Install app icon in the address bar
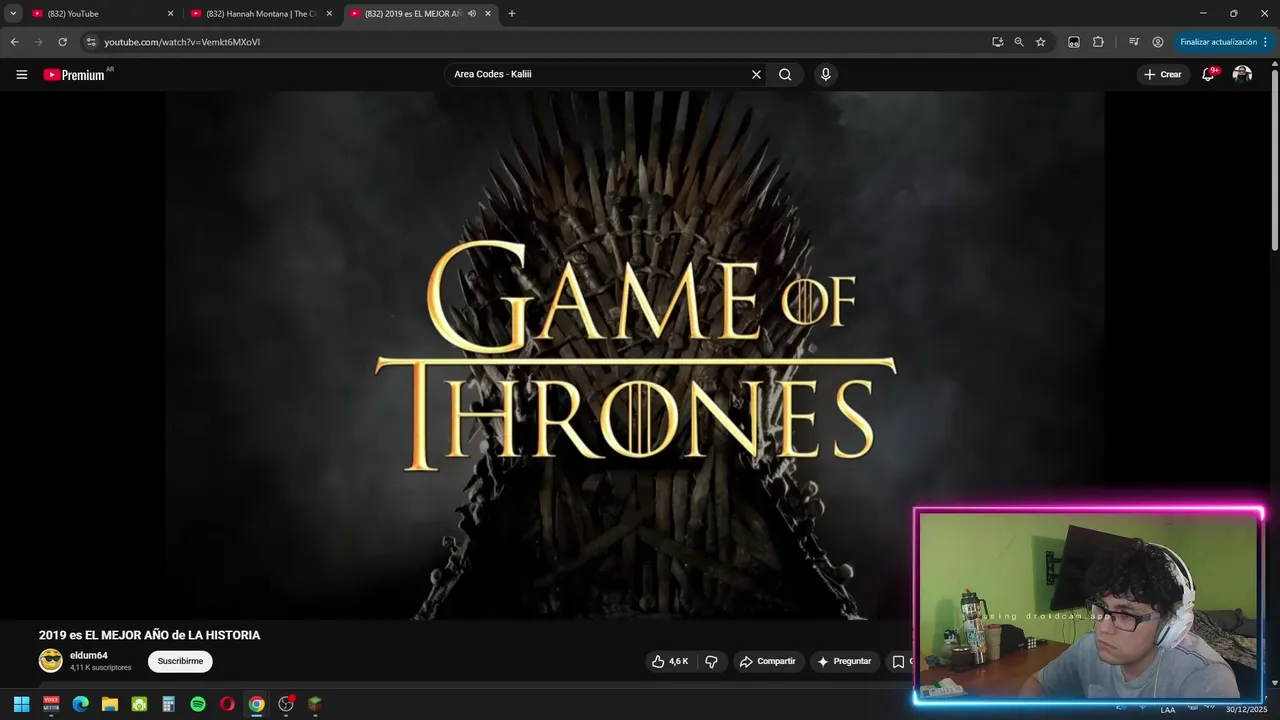 point(997,42)
